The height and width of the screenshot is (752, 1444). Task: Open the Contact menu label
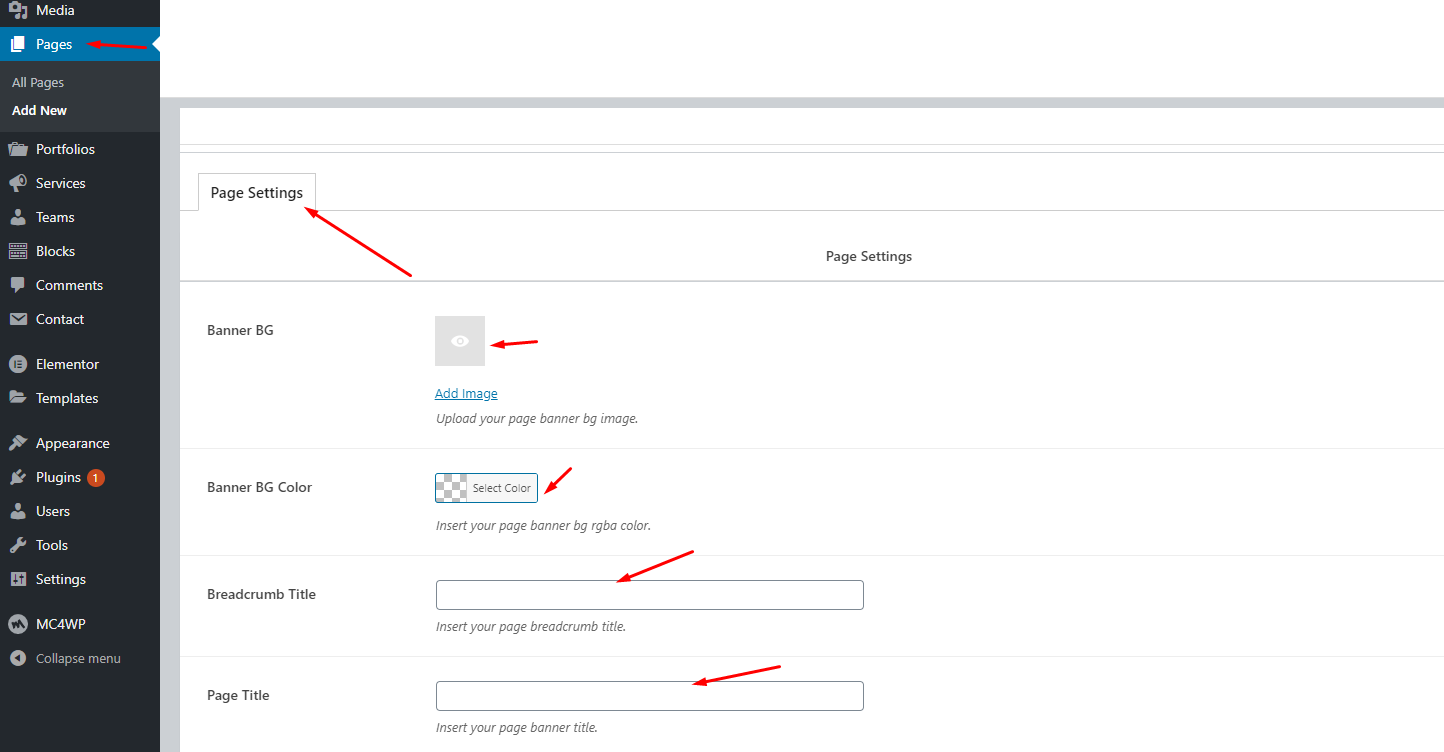click(60, 319)
